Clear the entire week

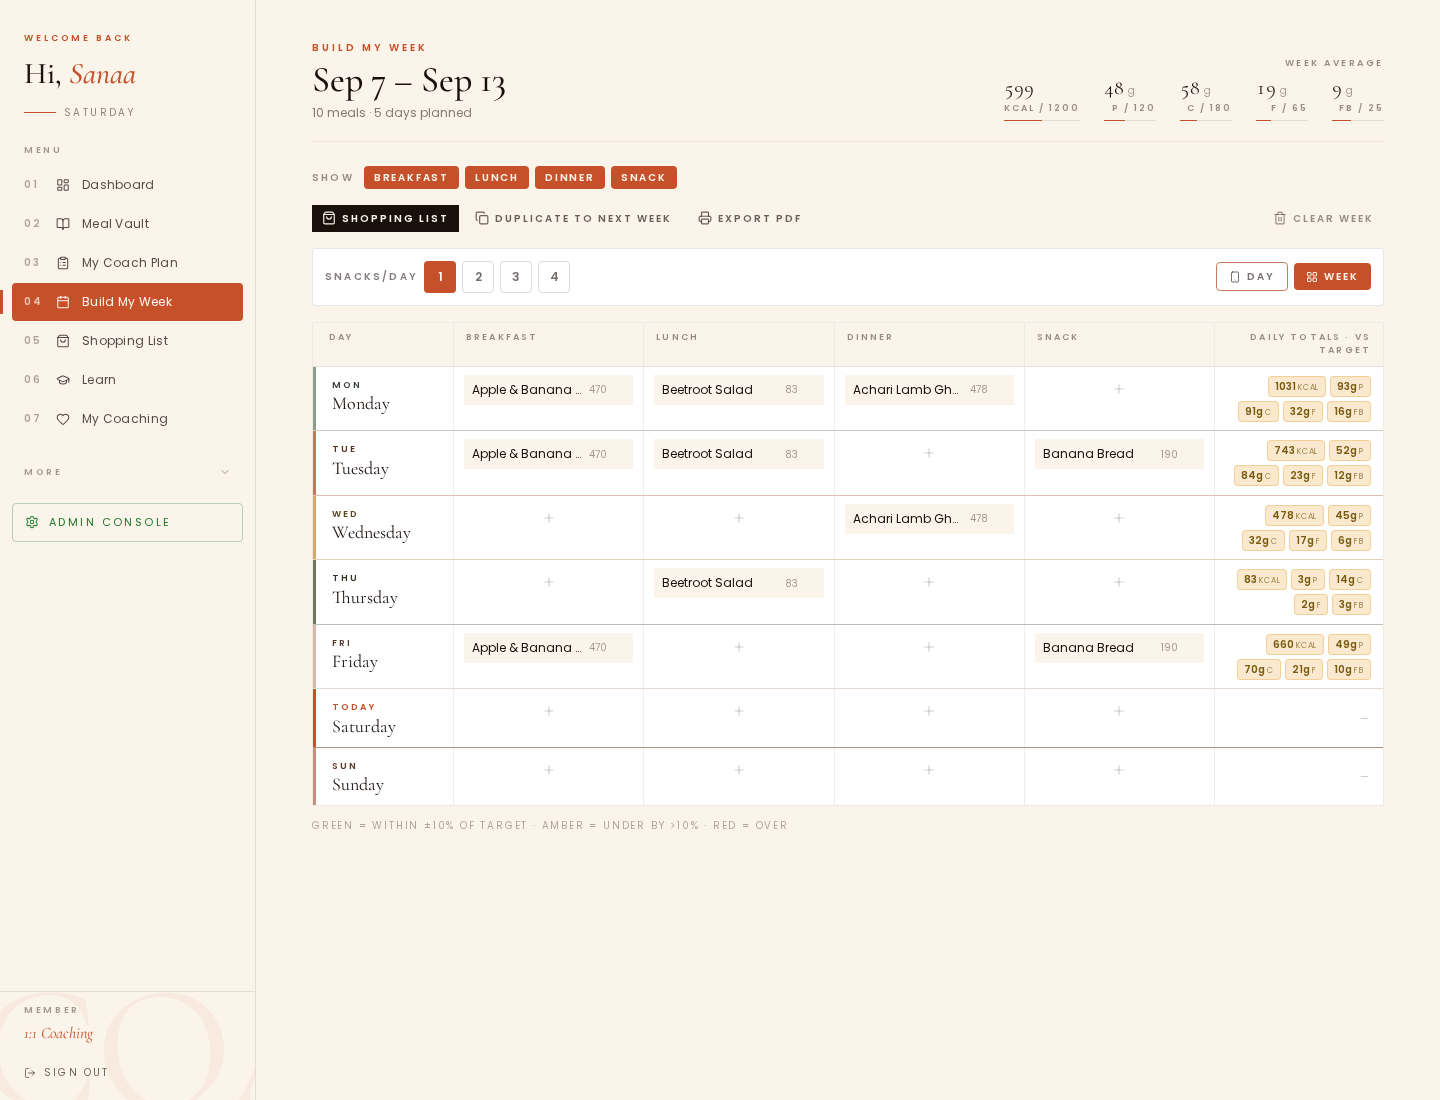pos(1323,218)
